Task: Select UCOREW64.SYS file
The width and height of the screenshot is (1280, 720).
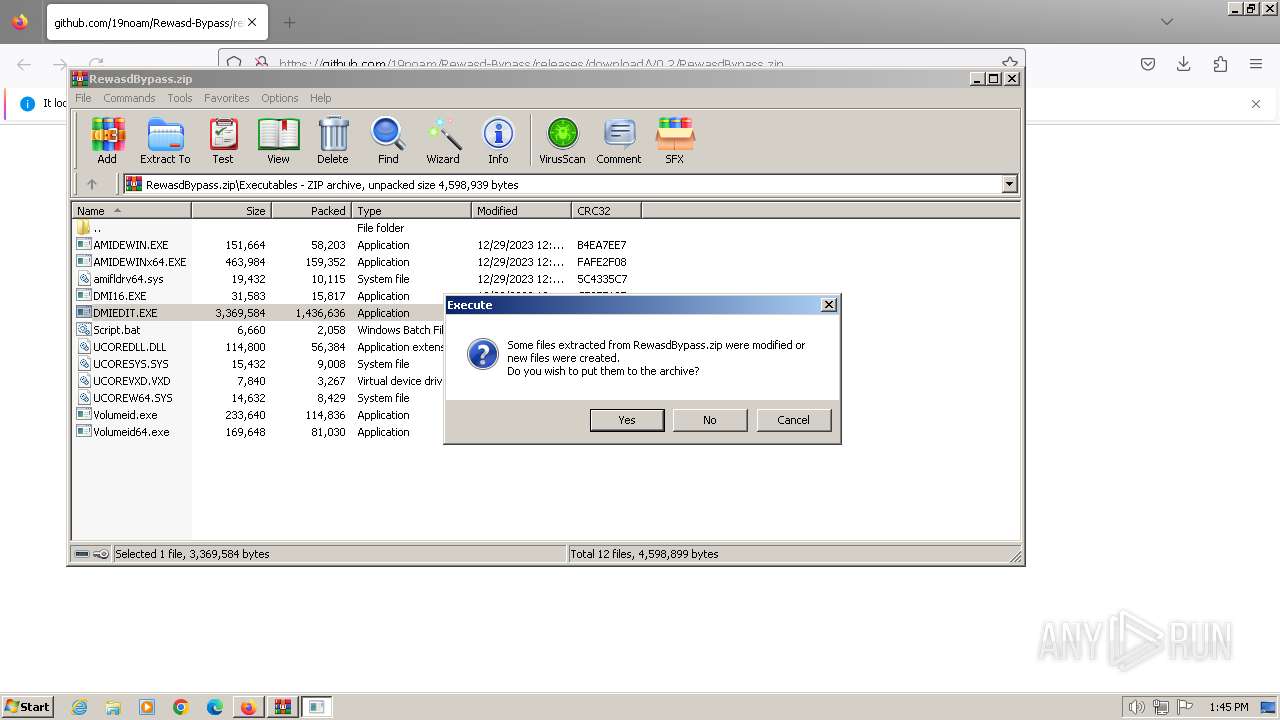Action: (x=125, y=398)
